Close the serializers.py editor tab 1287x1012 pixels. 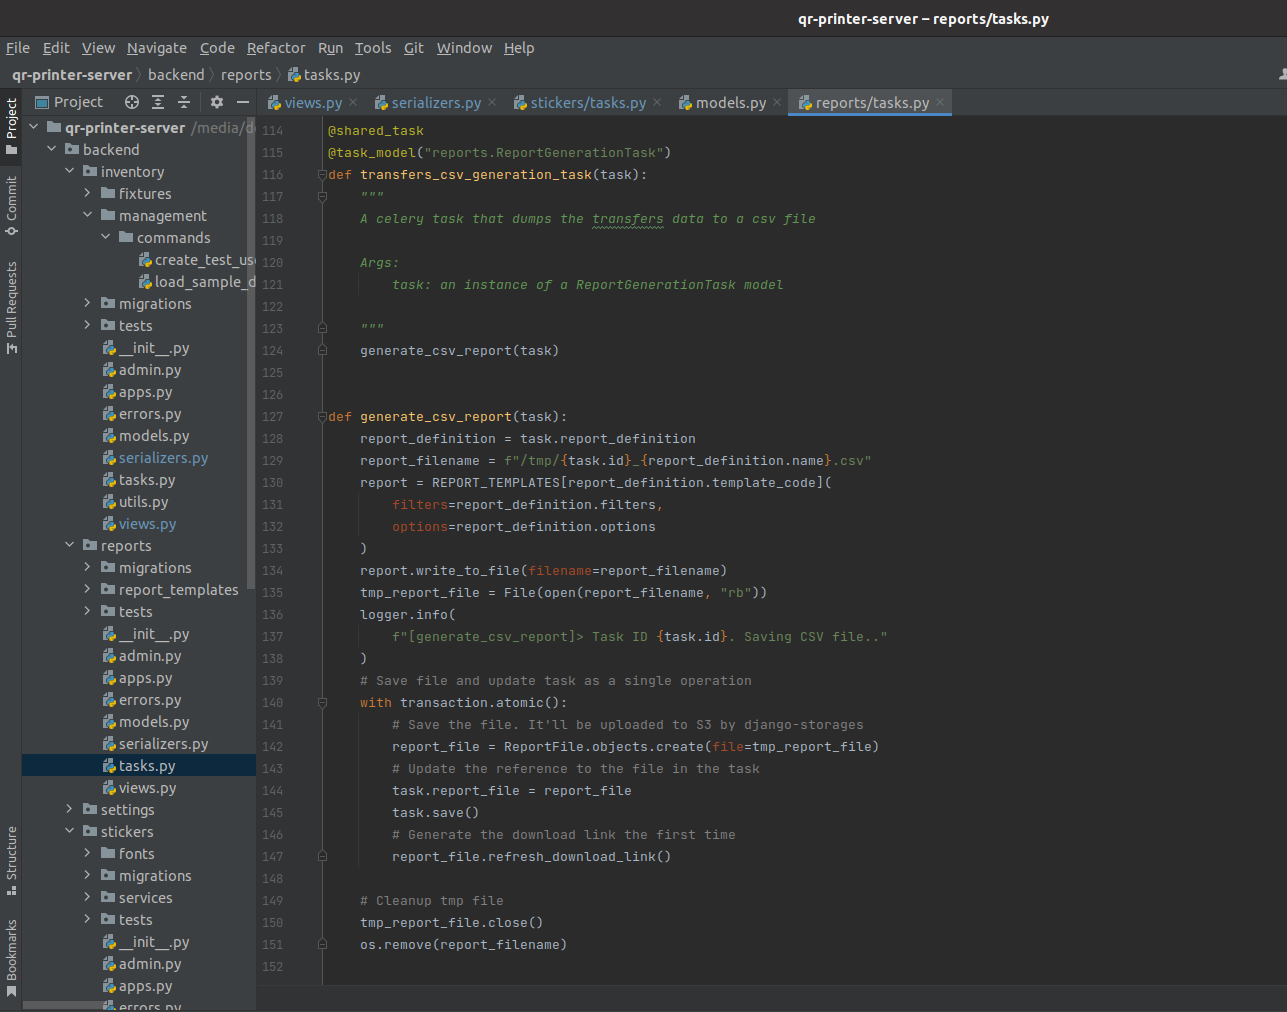coord(492,102)
